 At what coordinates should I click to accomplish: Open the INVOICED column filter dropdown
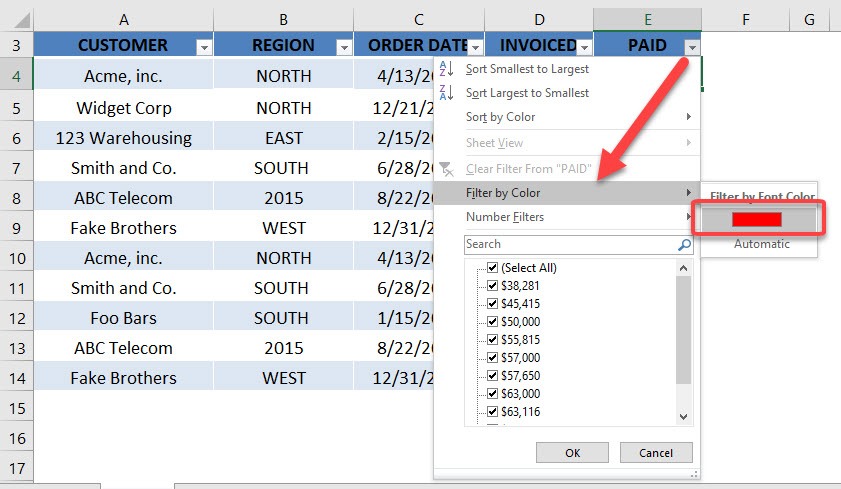point(584,48)
